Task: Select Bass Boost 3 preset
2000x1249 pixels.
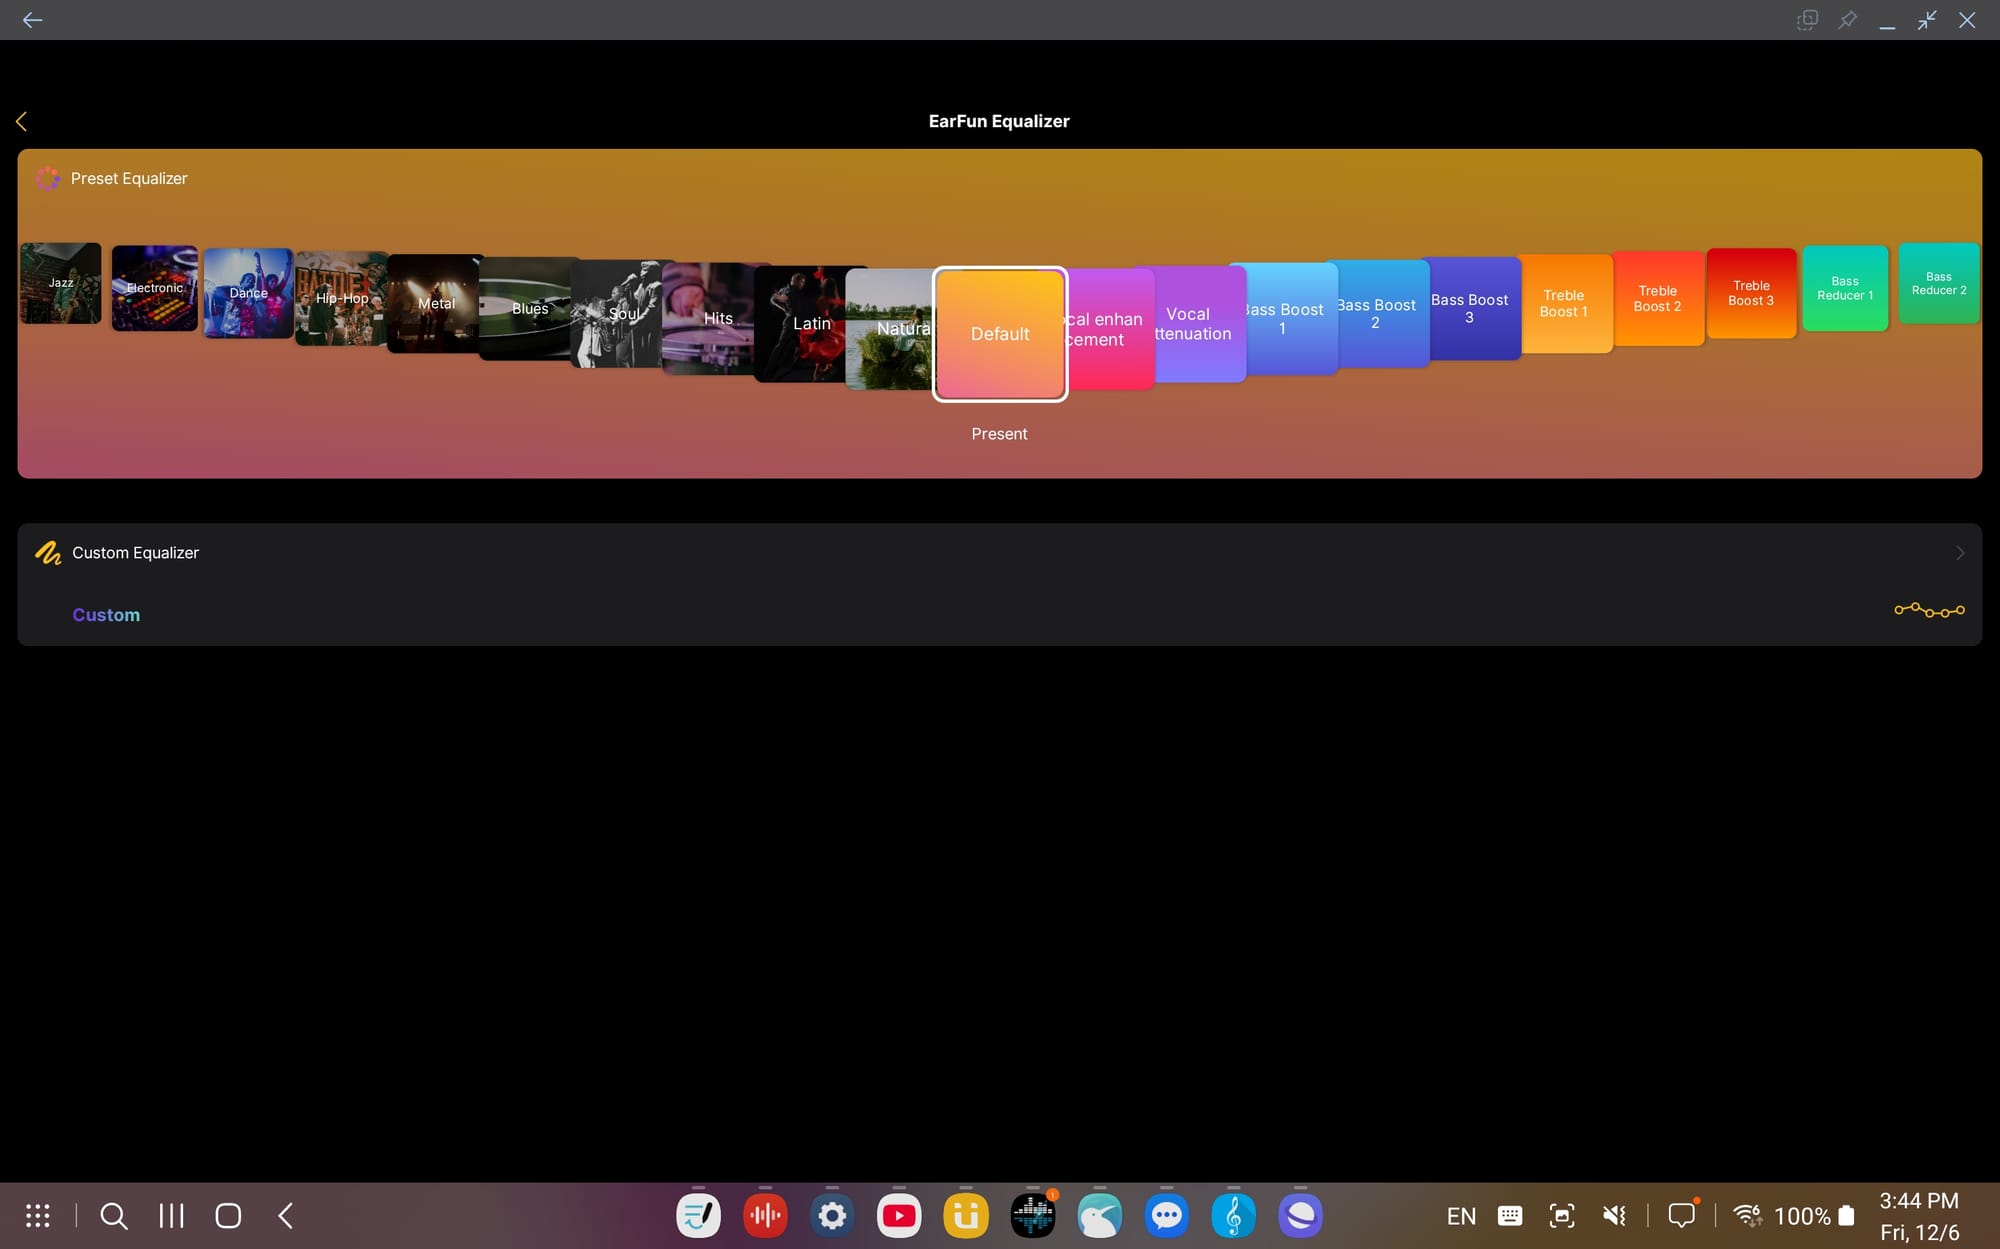Action: pyautogui.click(x=1475, y=308)
